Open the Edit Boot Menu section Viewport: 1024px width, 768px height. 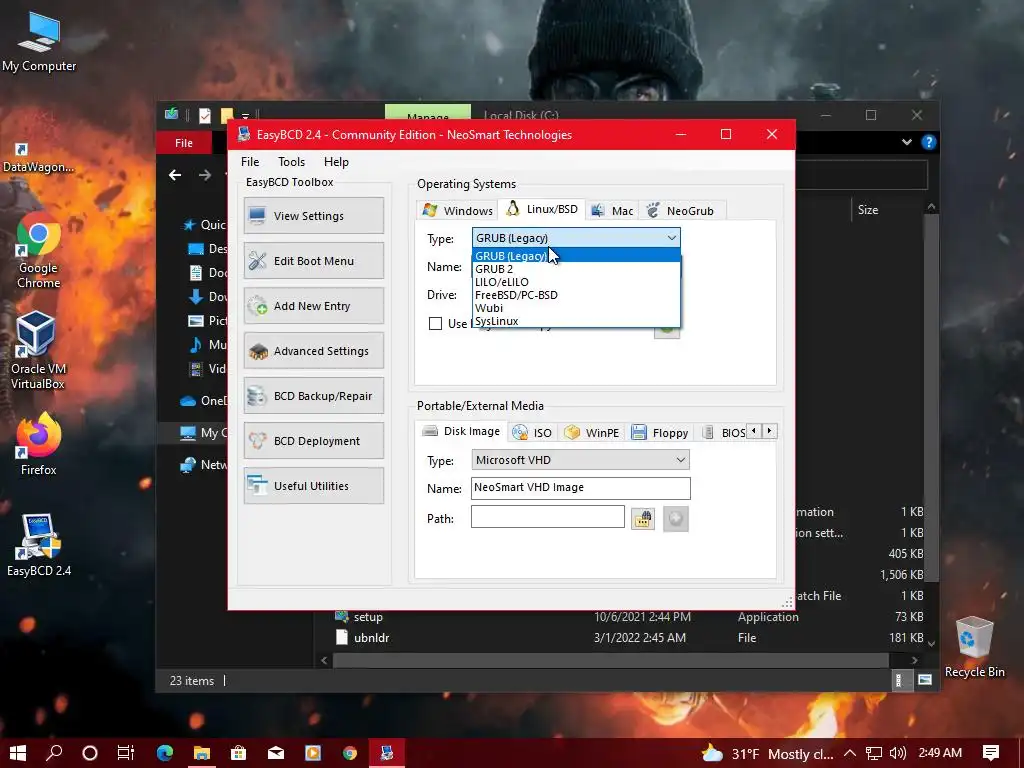[x=313, y=261]
